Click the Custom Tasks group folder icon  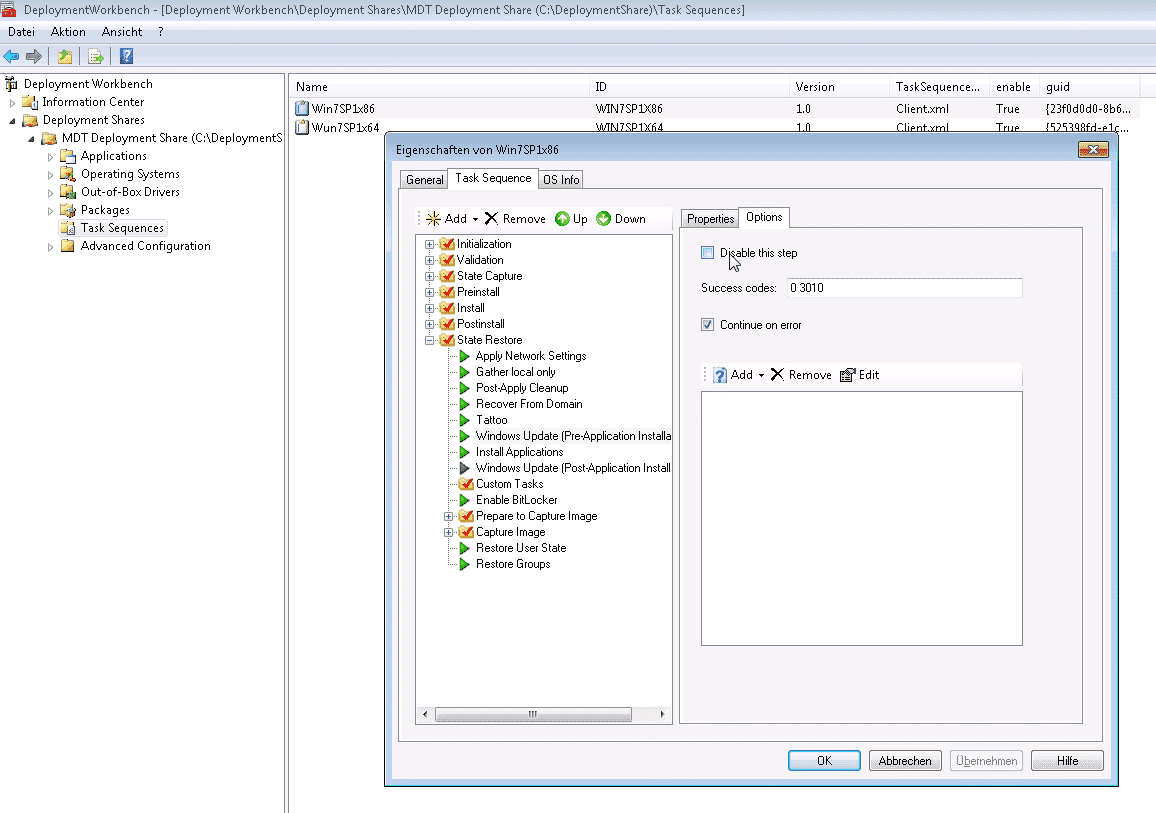coord(466,484)
